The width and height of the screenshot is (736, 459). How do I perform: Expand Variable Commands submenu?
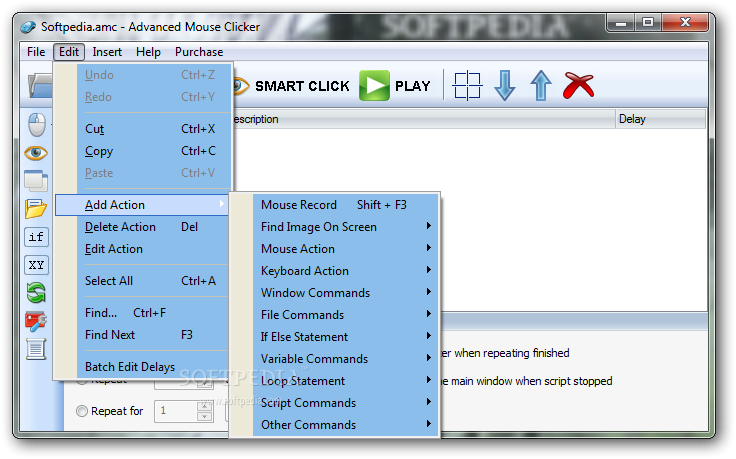coord(345,359)
